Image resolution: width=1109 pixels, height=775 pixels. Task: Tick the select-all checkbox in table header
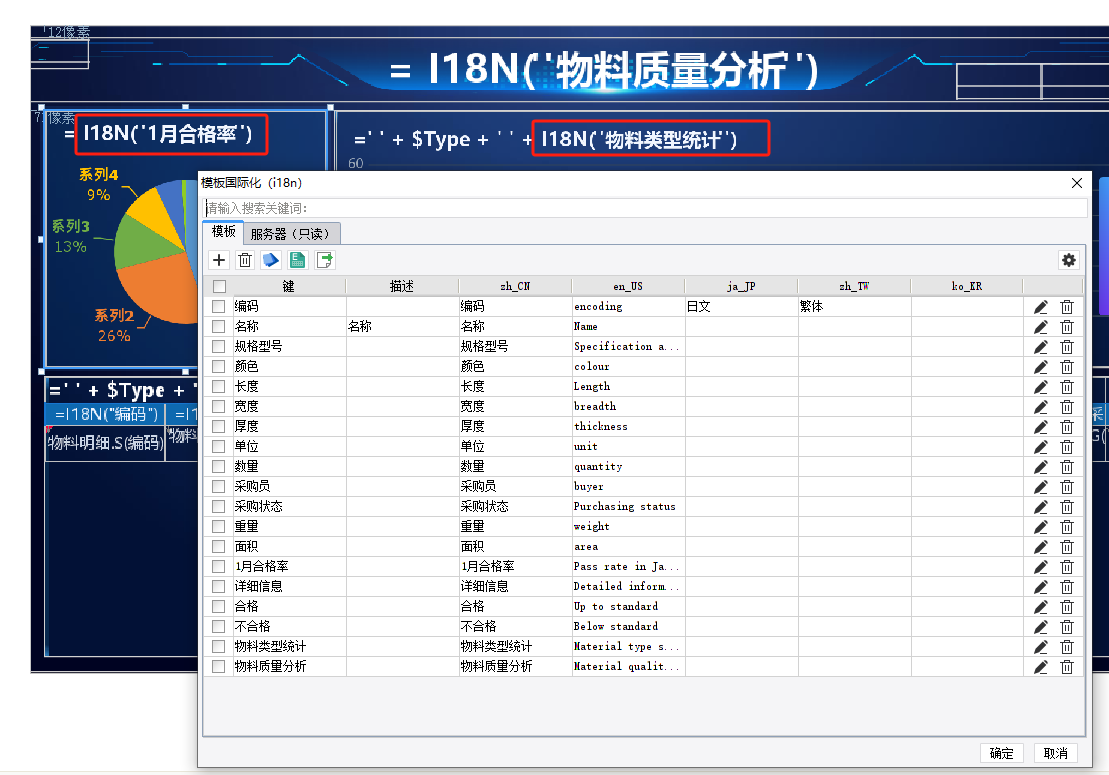pyautogui.click(x=219, y=286)
